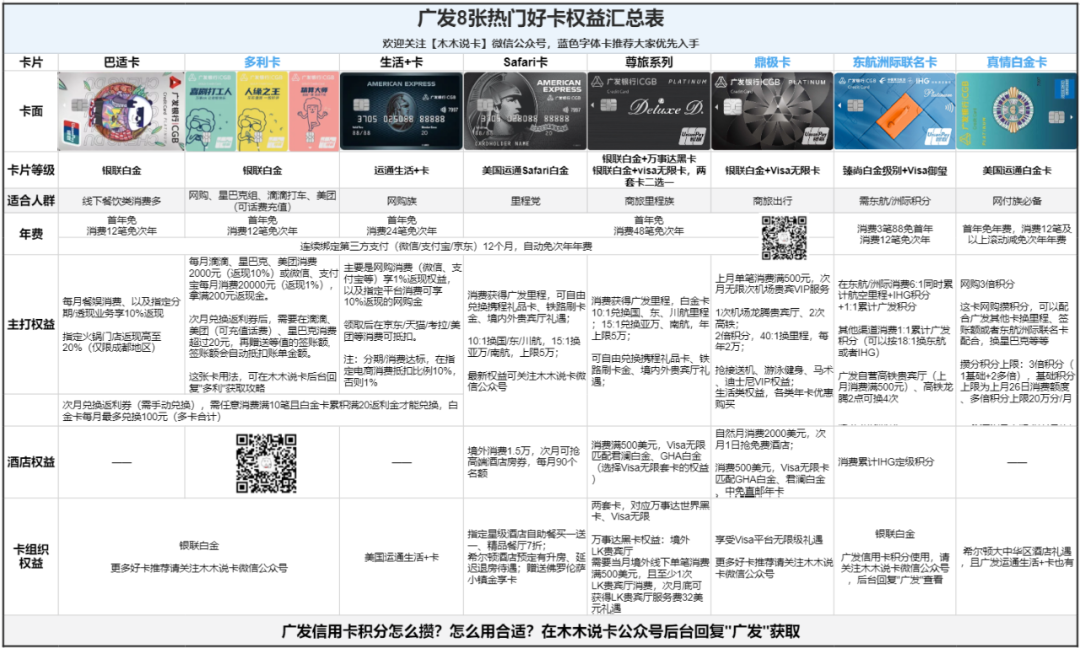1080x648 pixels.
Task: Select the 尊旅系列 column header
Action: [x=649, y=62]
